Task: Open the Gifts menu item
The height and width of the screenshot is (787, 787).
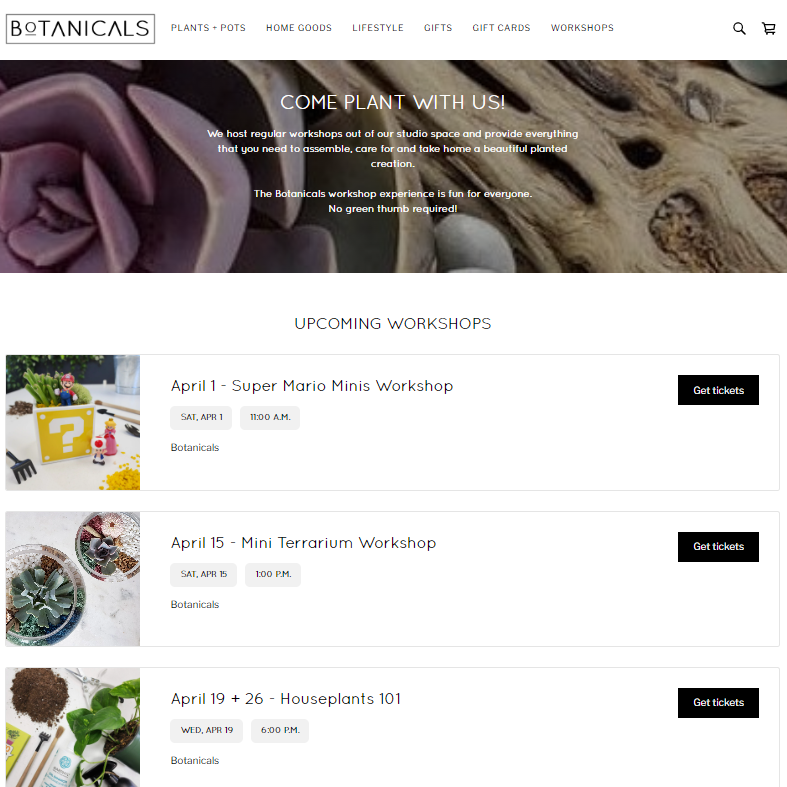Action: point(438,28)
